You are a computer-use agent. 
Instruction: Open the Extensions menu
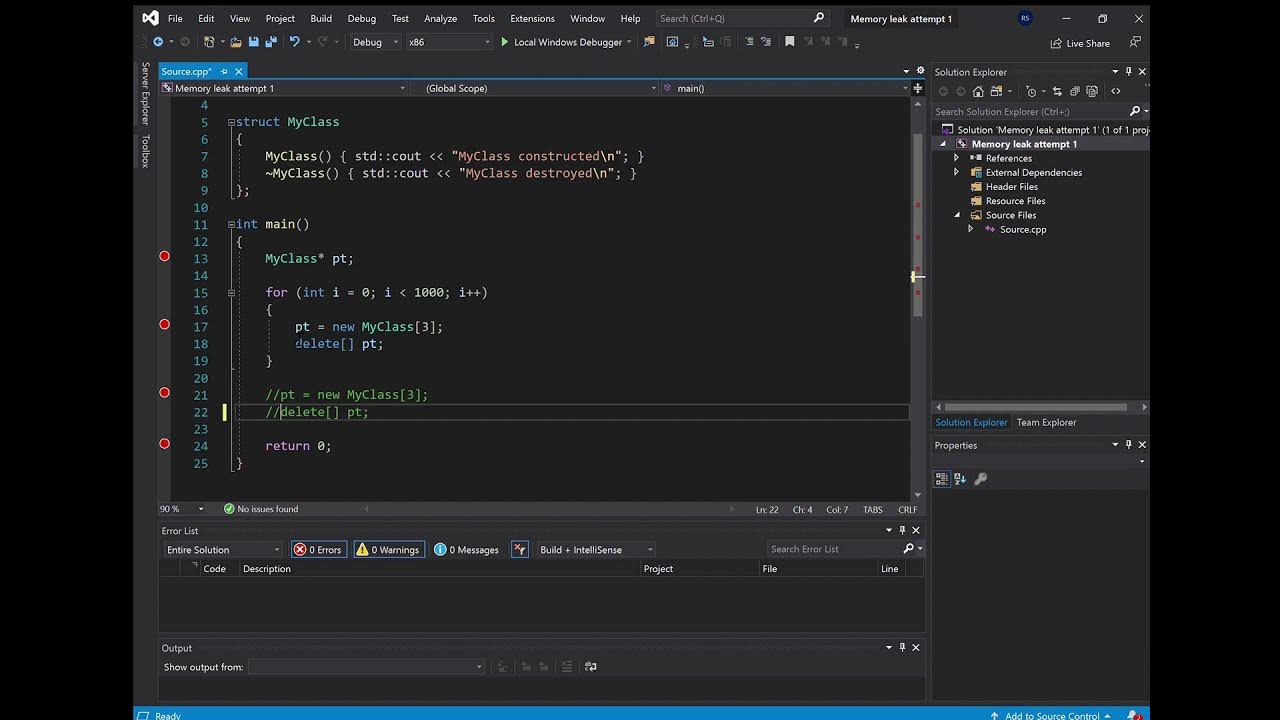[532, 18]
